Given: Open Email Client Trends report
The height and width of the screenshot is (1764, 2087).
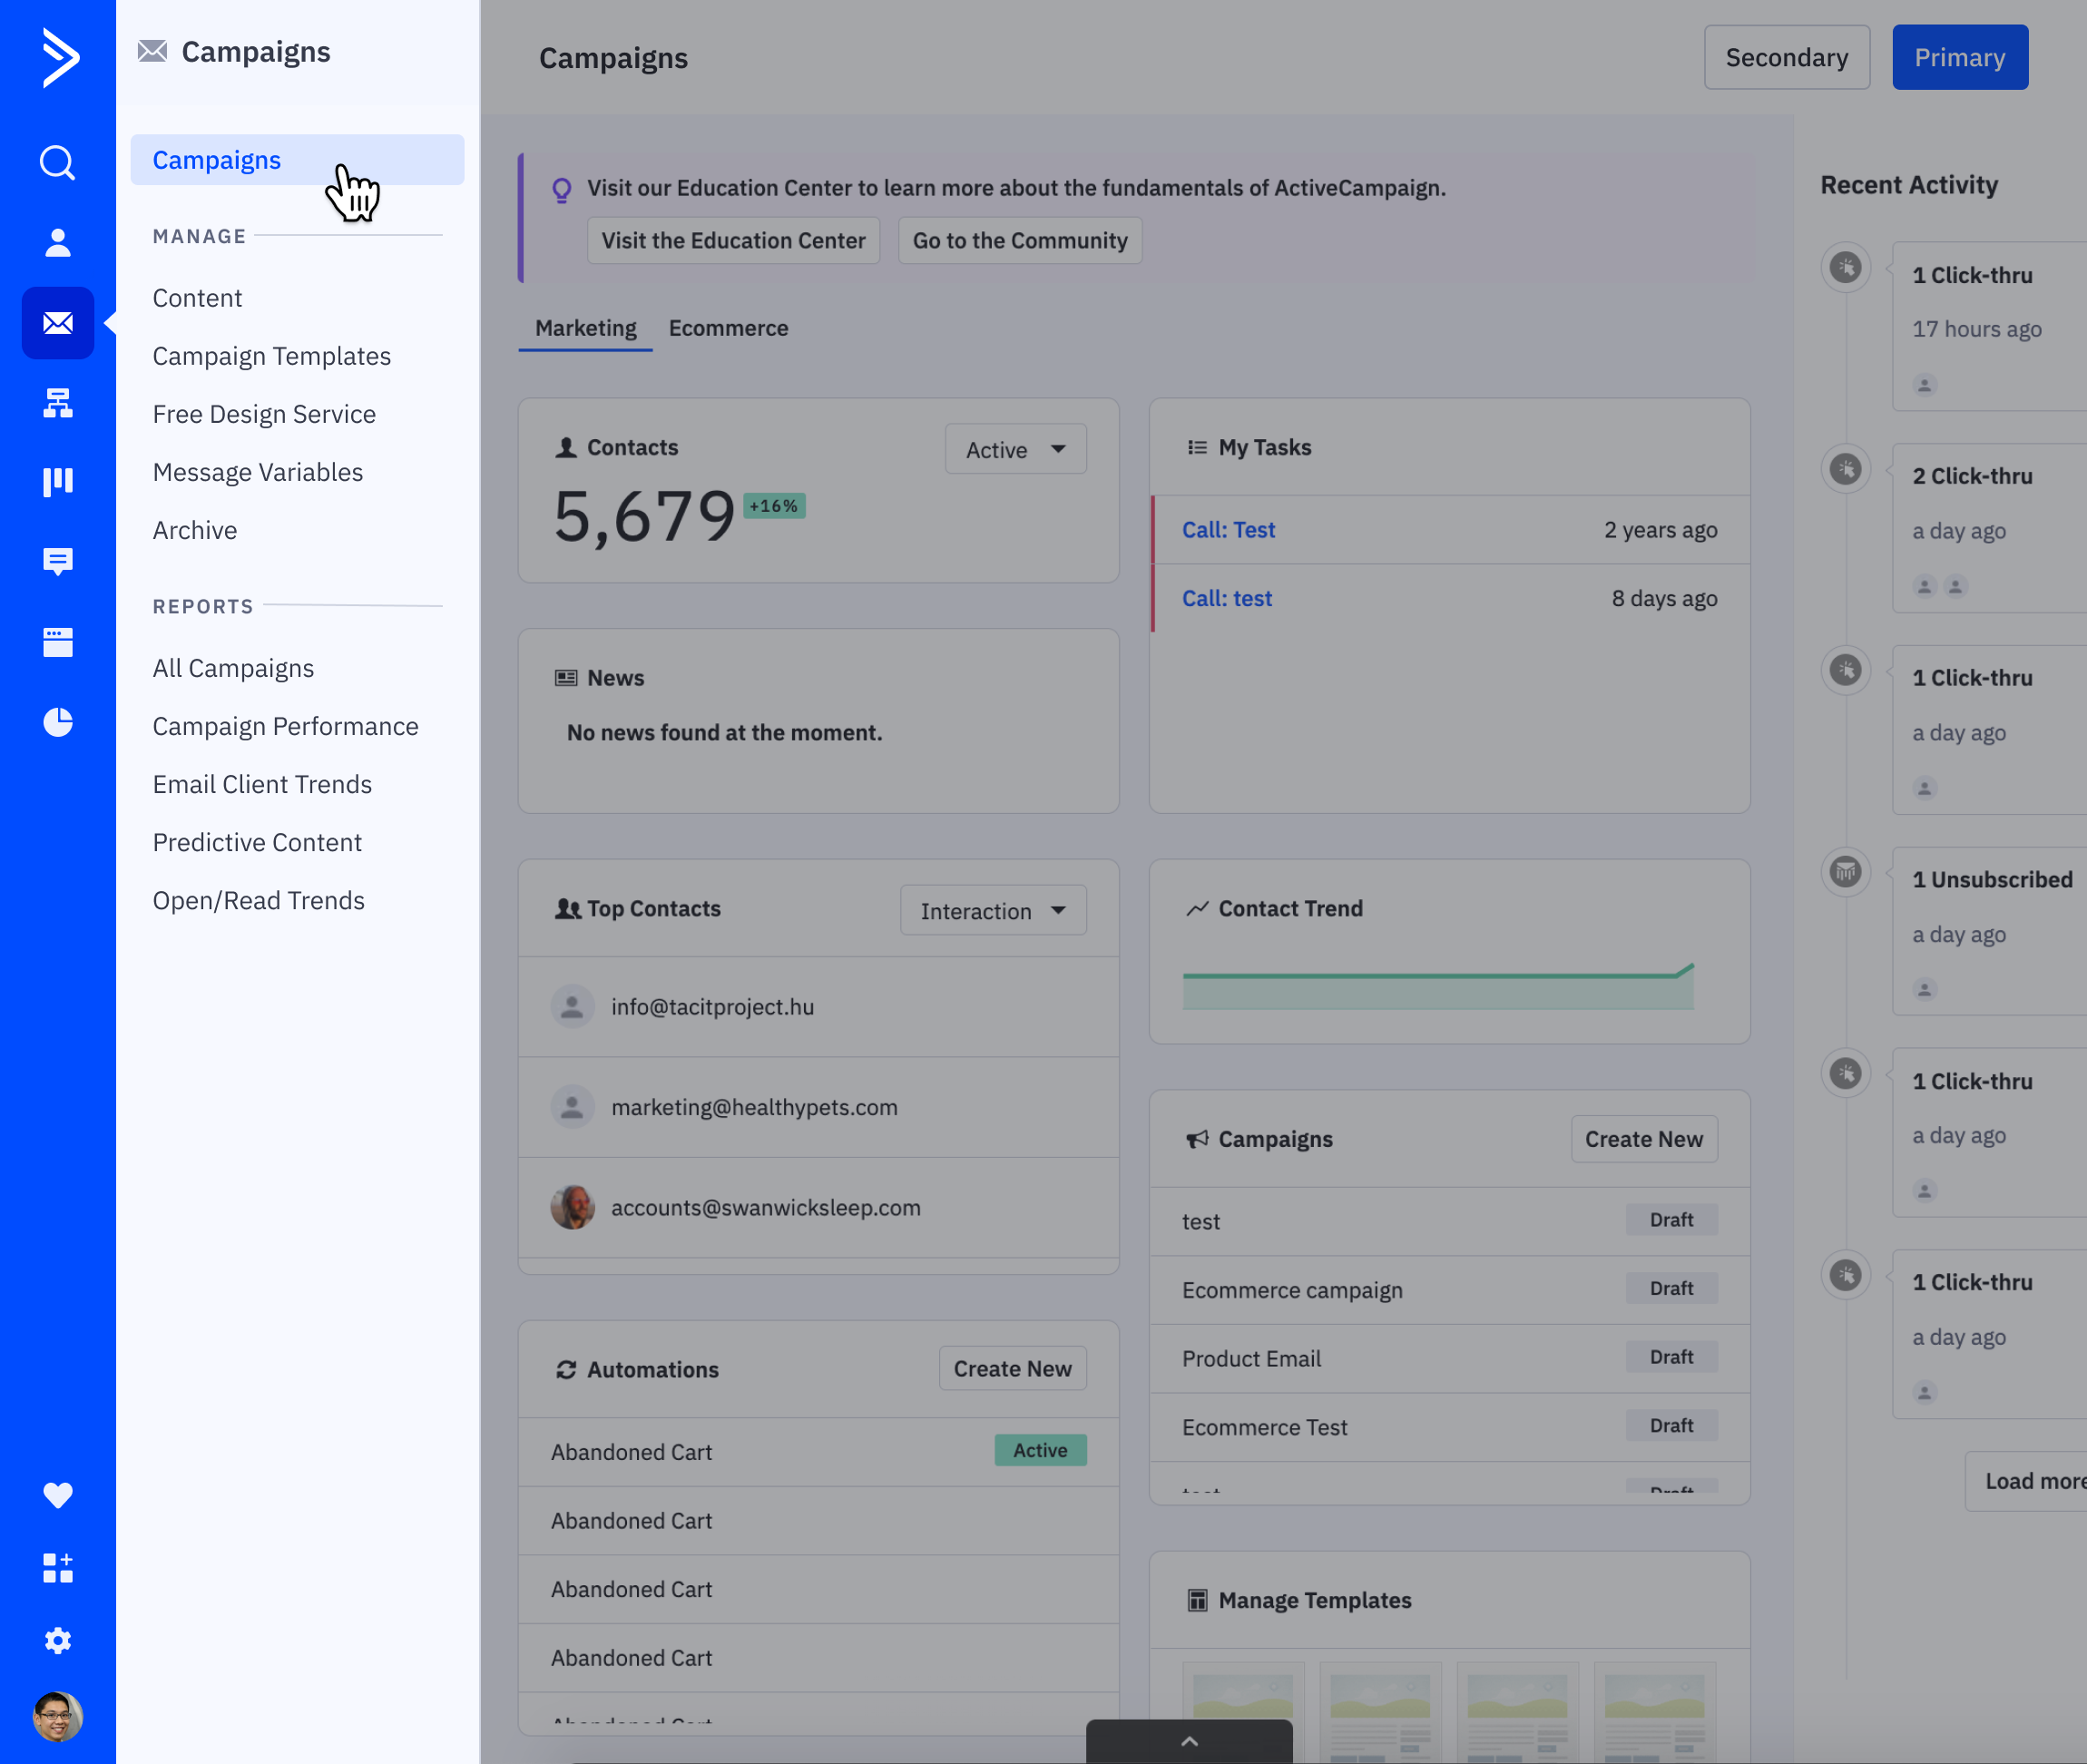Looking at the screenshot, I should (x=262, y=784).
